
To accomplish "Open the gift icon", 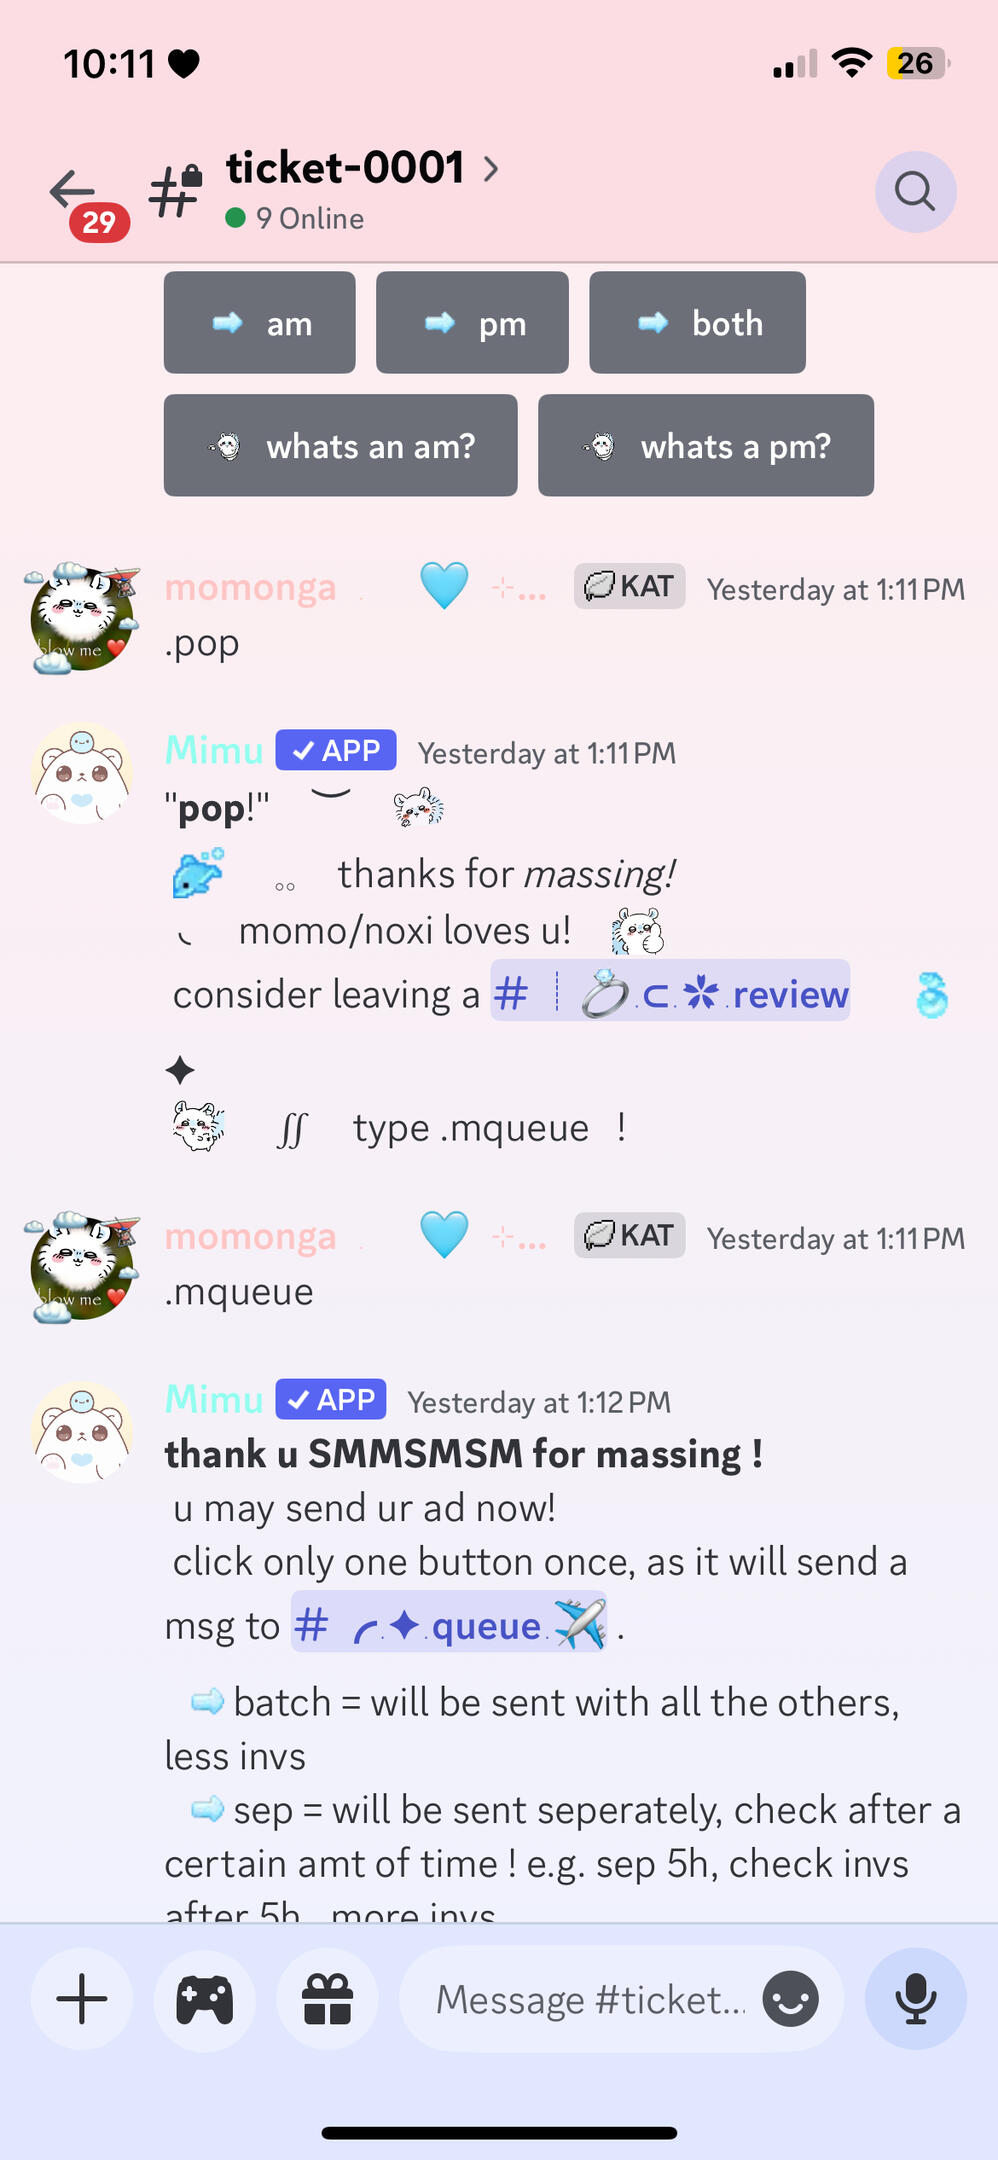I will click(328, 1999).
